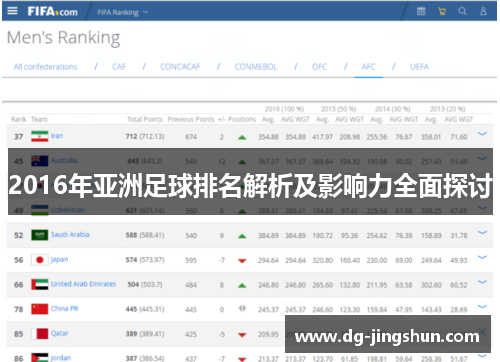500x362 pixels.
Task: Switch to the UEFA confederation tab
Action: [x=419, y=67]
